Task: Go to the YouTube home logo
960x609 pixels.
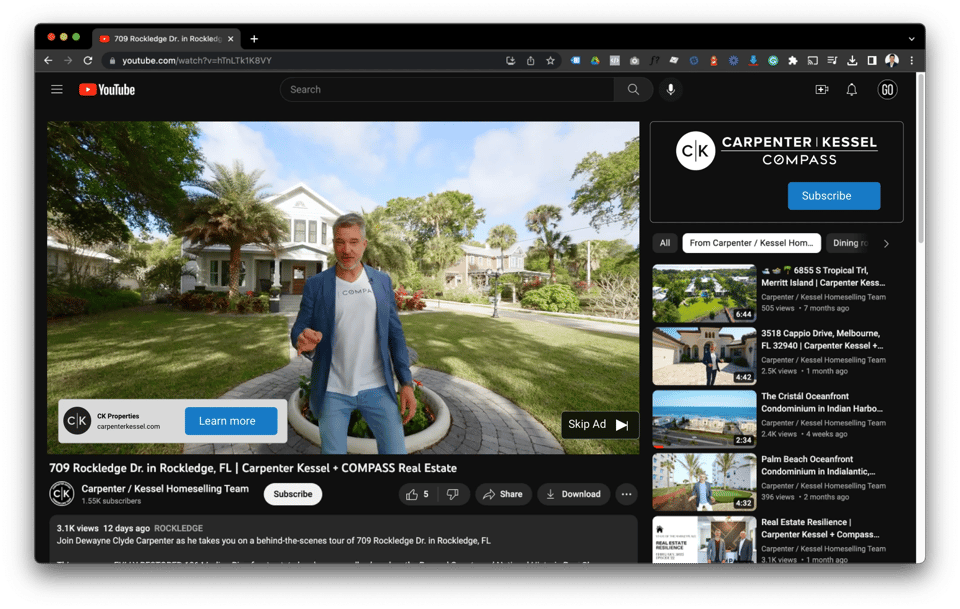Action: point(107,89)
